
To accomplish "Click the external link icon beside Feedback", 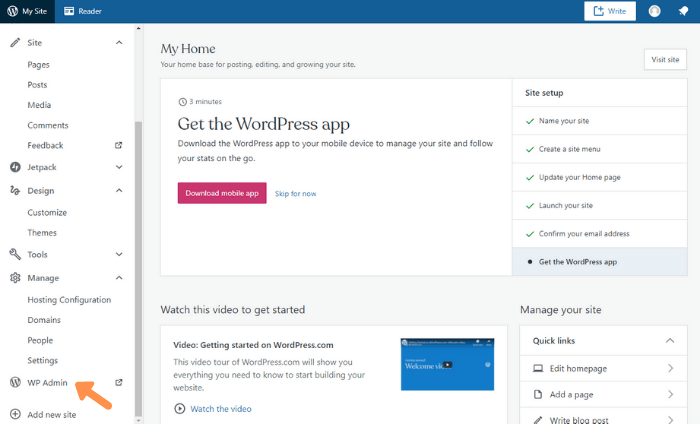I will click(118, 145).
